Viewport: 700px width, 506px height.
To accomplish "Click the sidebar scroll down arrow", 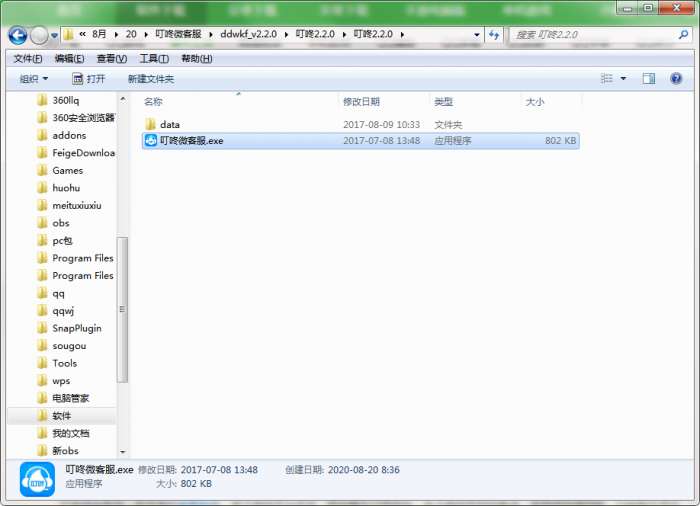I will coord(123,452).
